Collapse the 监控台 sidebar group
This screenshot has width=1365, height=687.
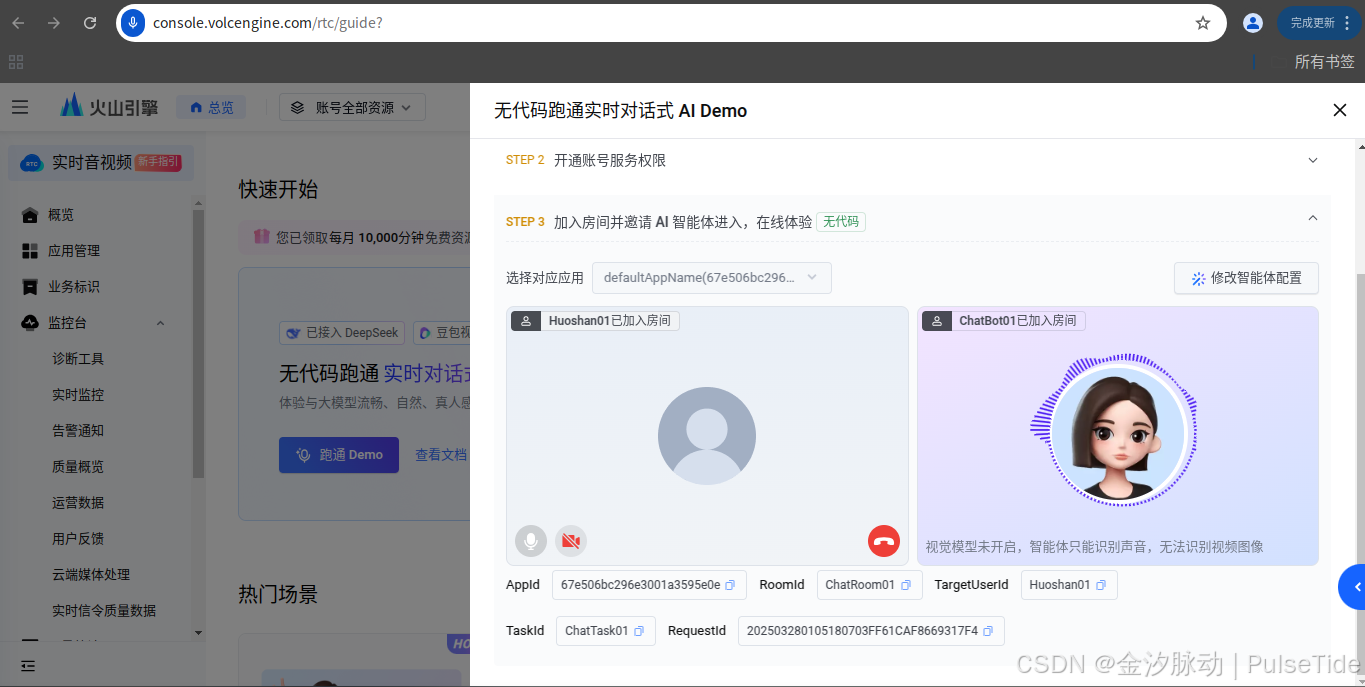160,323
